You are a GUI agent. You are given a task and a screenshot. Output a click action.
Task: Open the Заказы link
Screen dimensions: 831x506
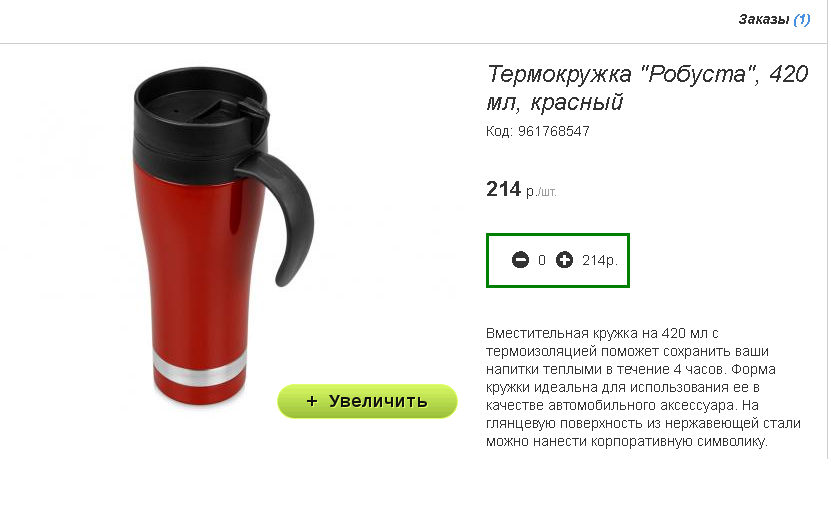coord(764,20)
